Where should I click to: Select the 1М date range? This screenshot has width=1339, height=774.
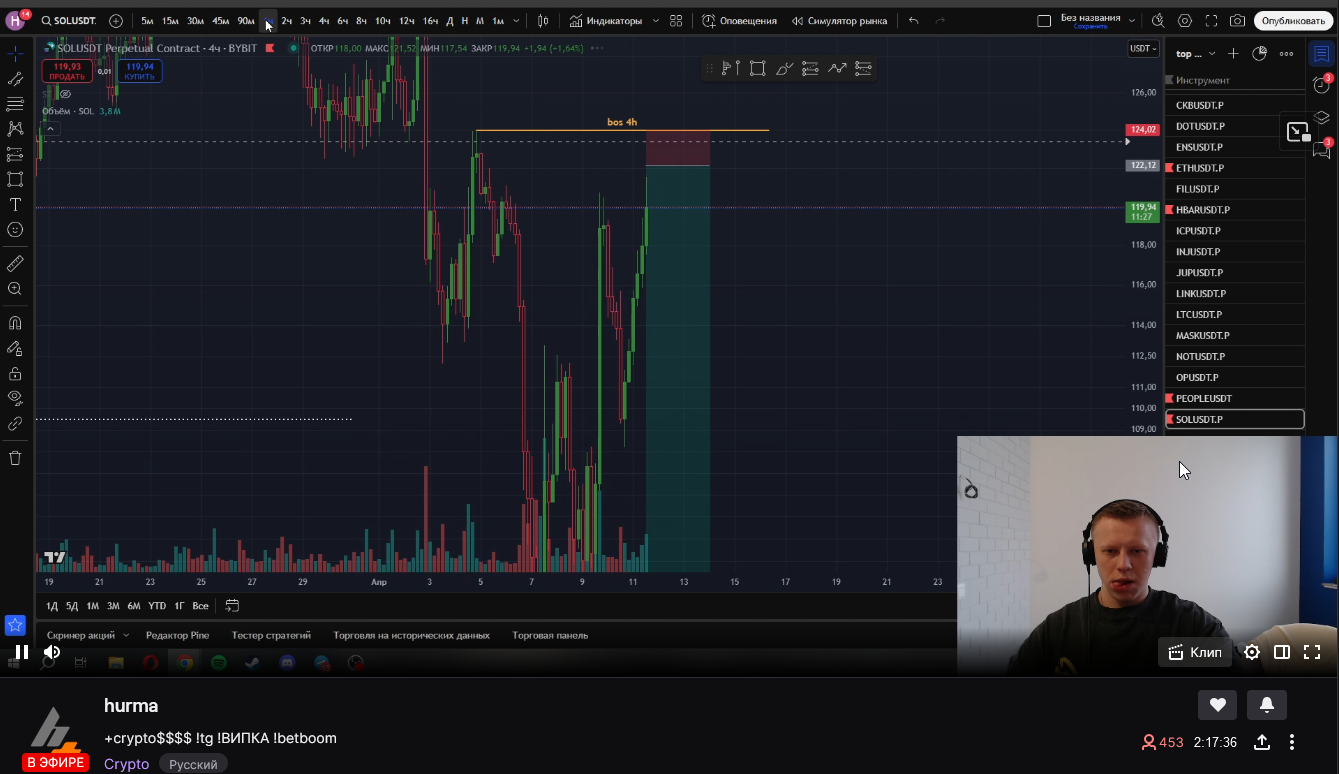(92, 606)
